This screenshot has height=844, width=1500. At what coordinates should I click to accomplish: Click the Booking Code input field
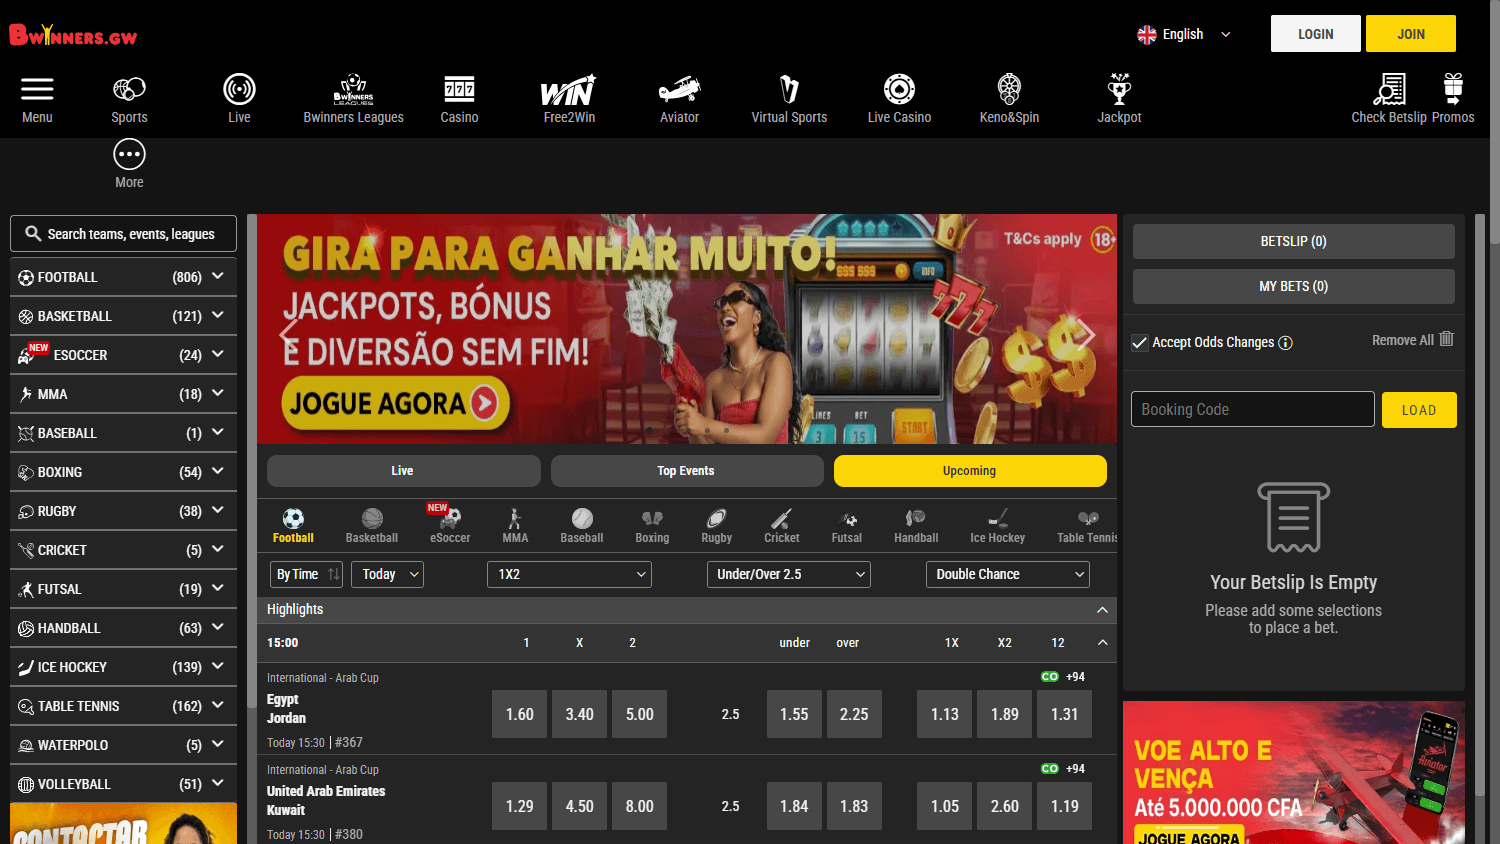click(1252, 409)
